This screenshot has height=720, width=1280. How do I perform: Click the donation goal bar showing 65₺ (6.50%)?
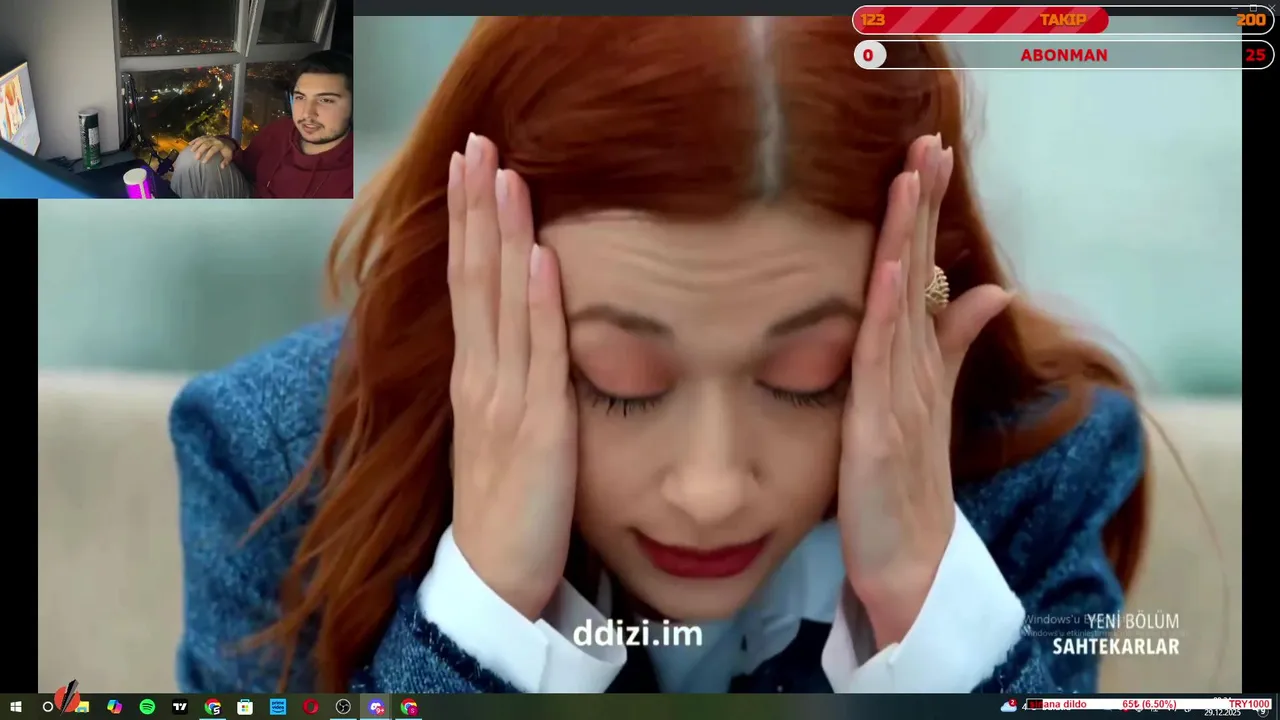1149,704
